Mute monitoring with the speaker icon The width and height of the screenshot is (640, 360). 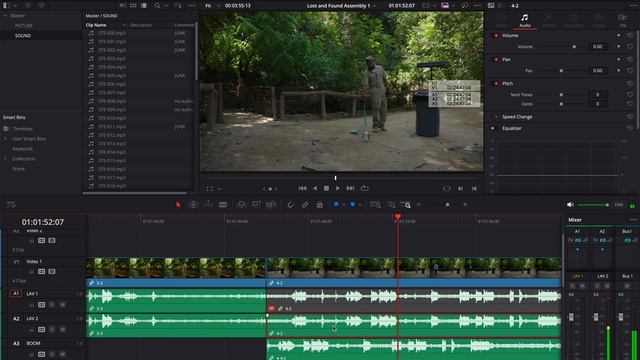(x=570, y=204)
